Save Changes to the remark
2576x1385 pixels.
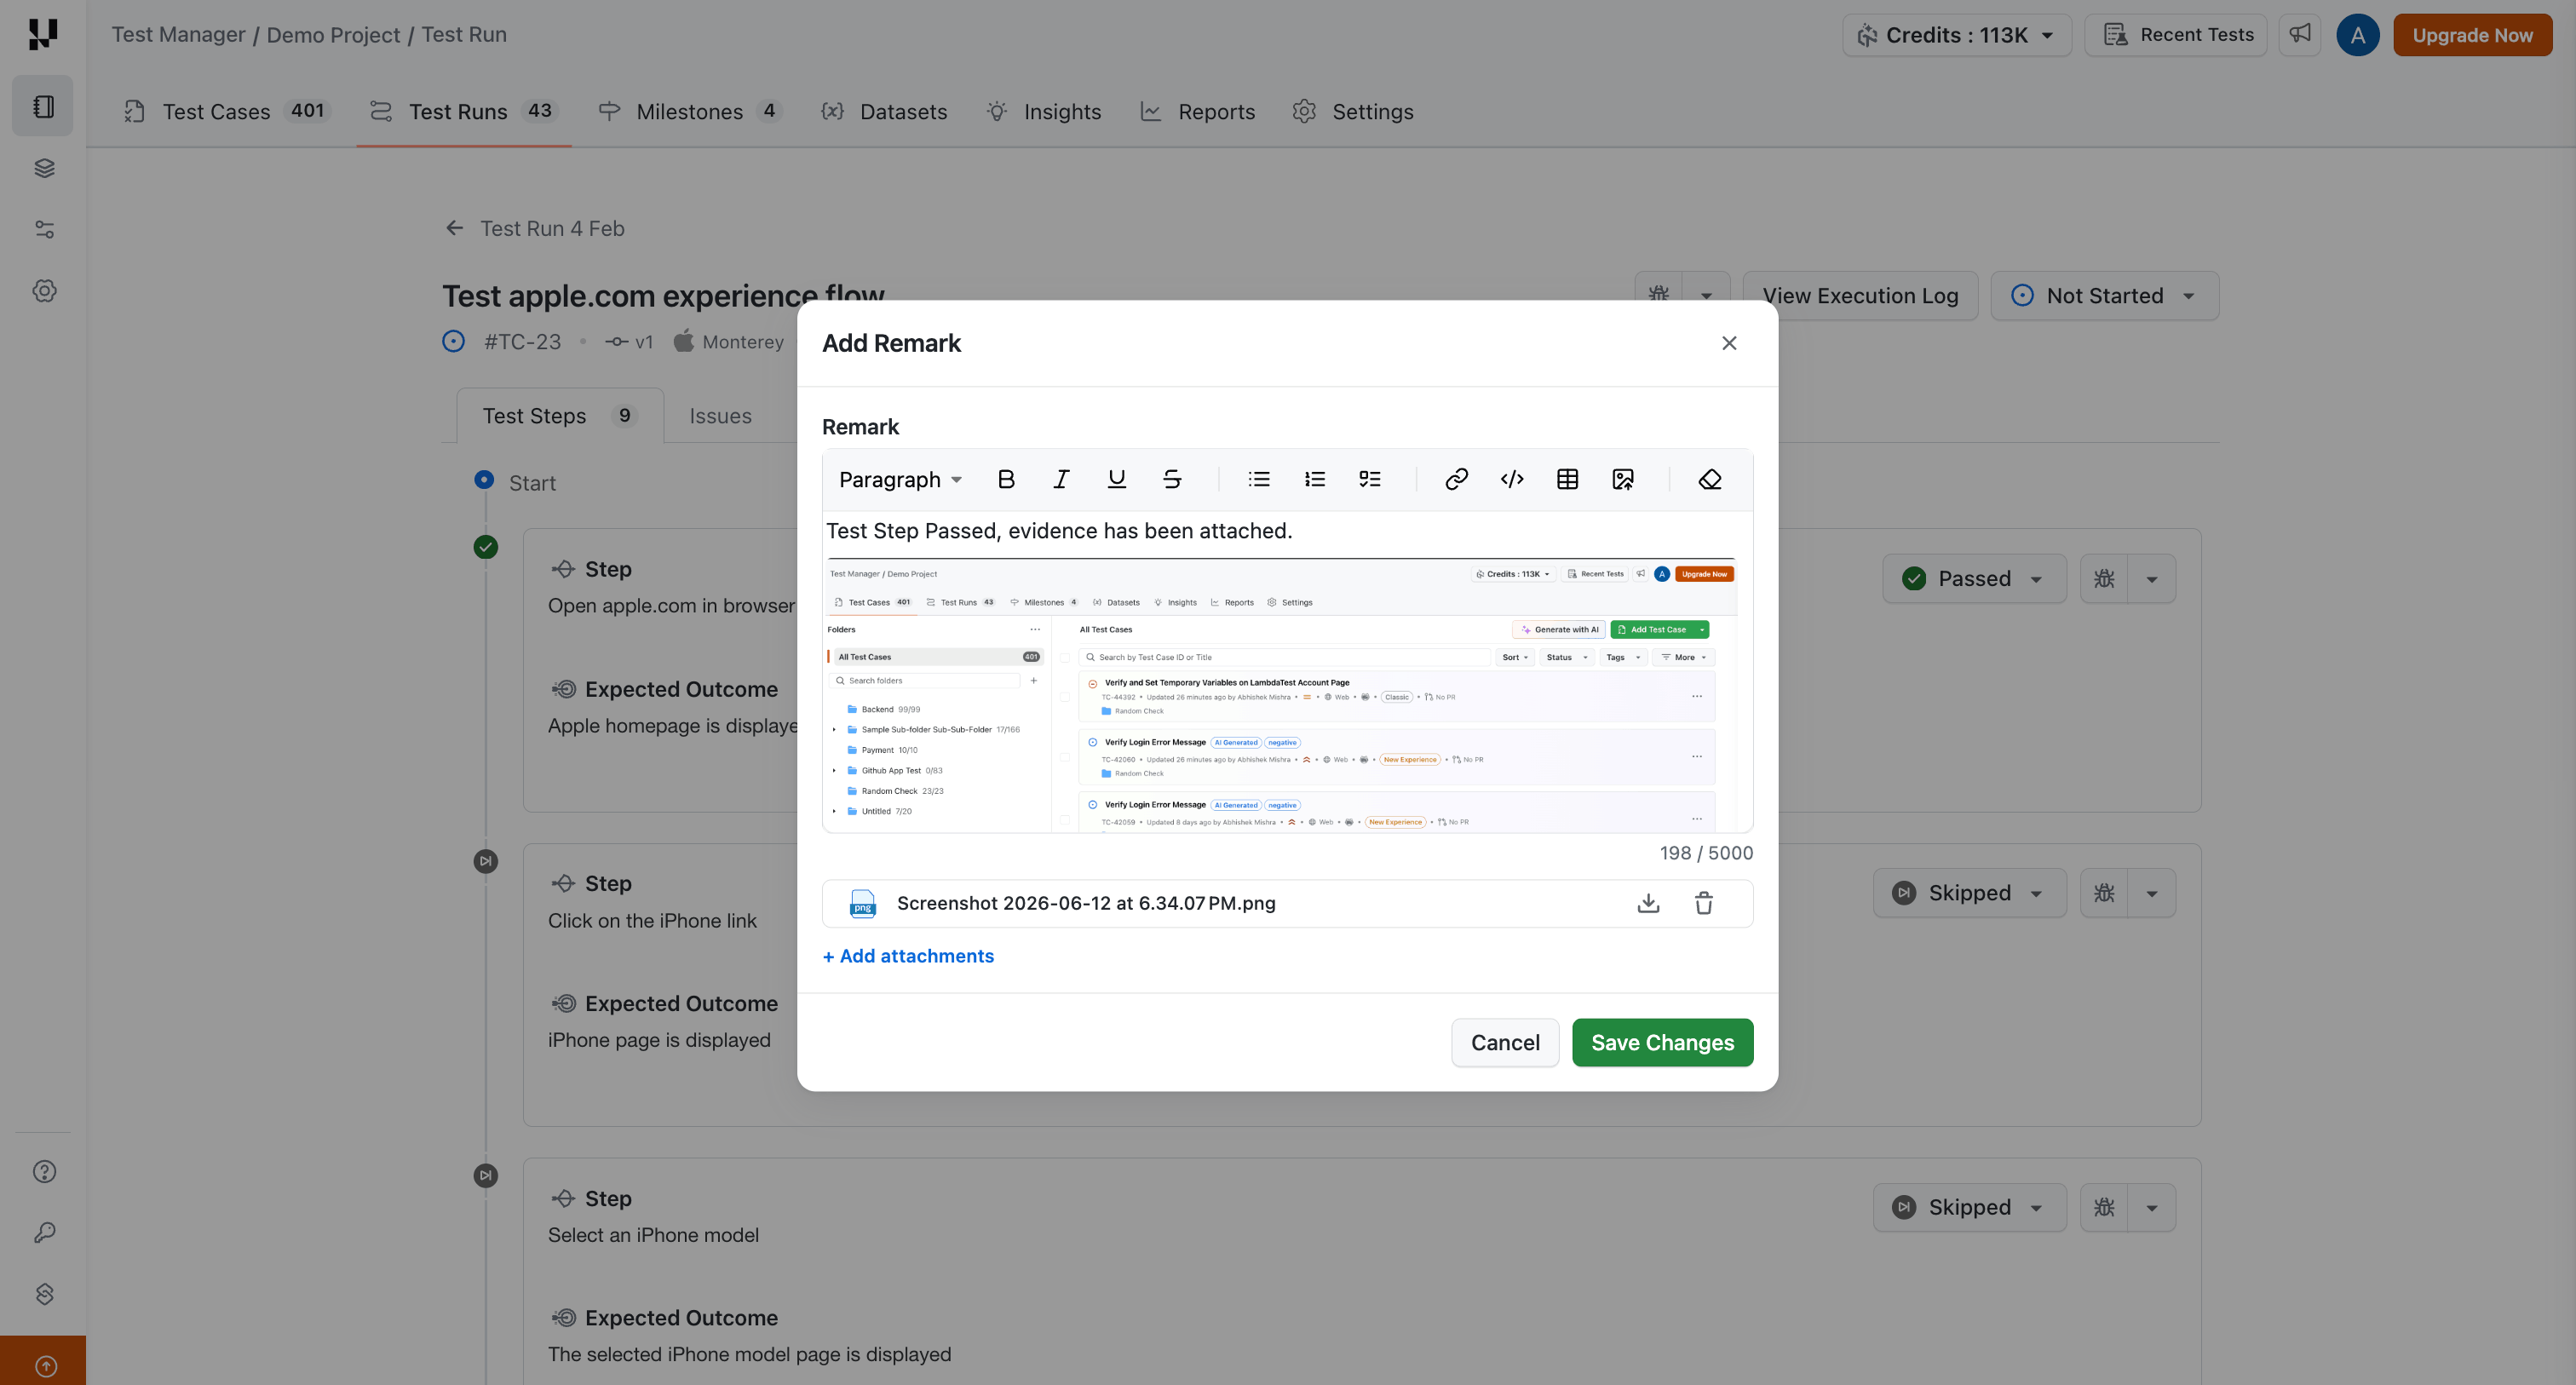point(1662,1042)
